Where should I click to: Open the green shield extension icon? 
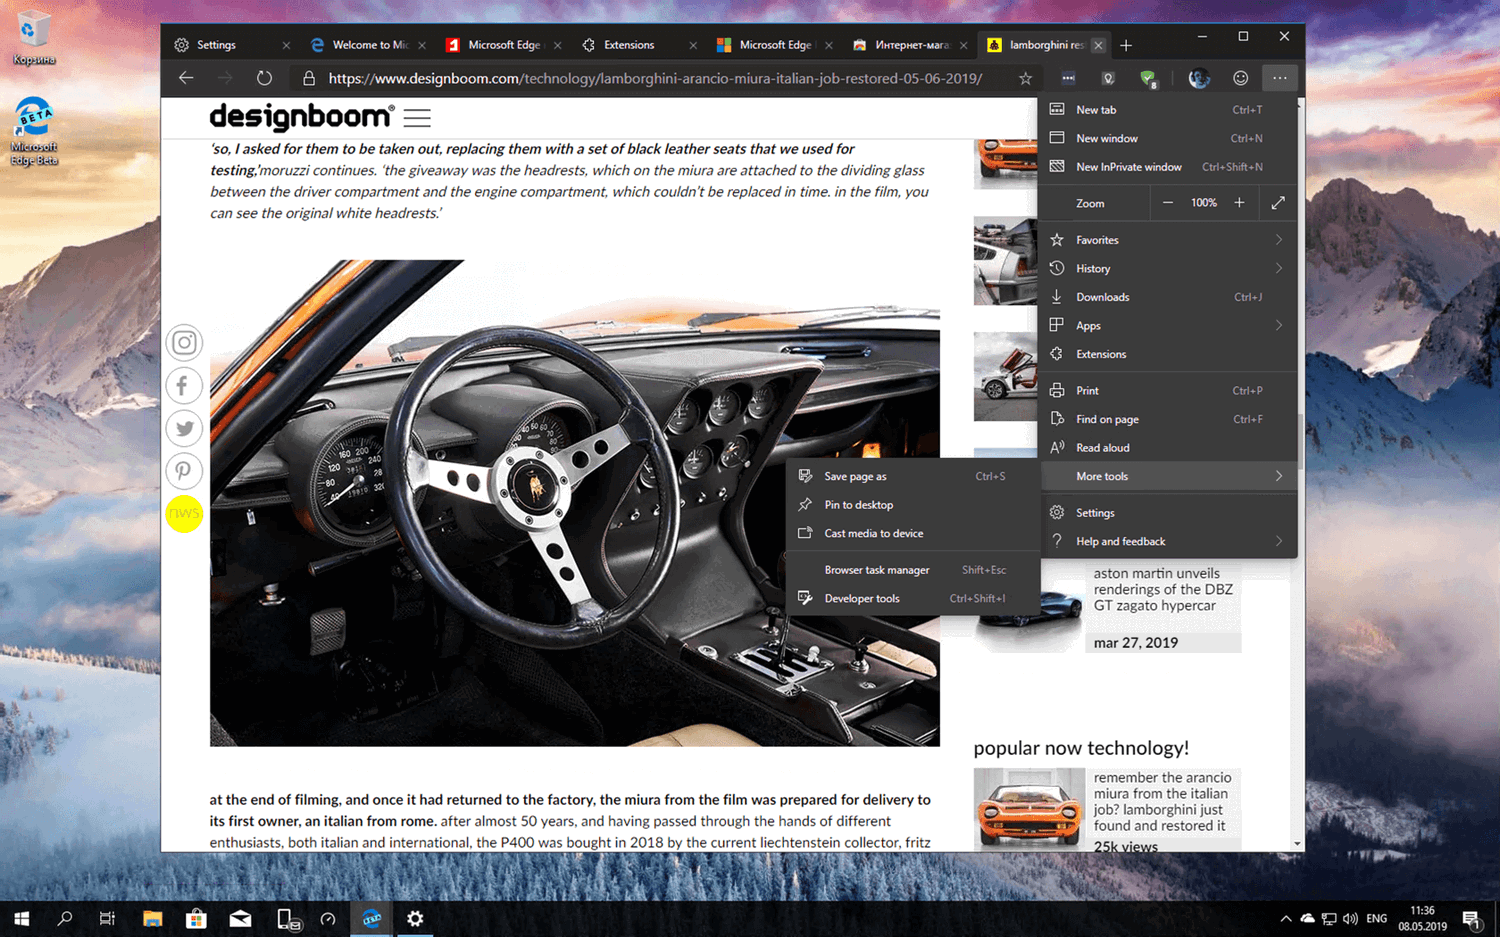pyautogui.click(x=1148, y=78)
